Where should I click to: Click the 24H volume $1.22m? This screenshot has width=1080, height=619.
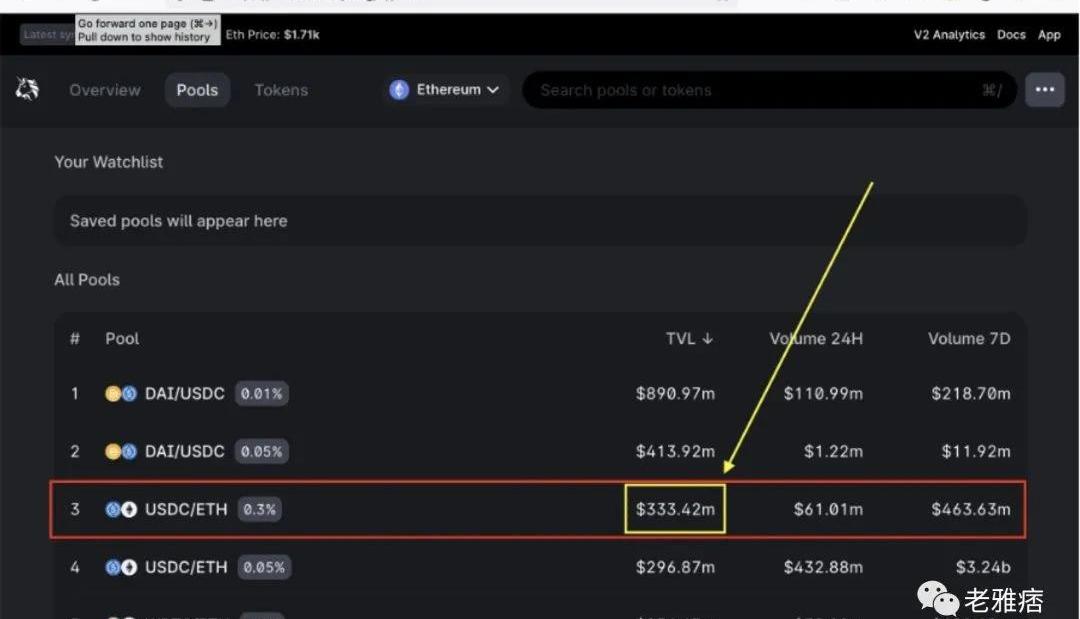(833, 452)
